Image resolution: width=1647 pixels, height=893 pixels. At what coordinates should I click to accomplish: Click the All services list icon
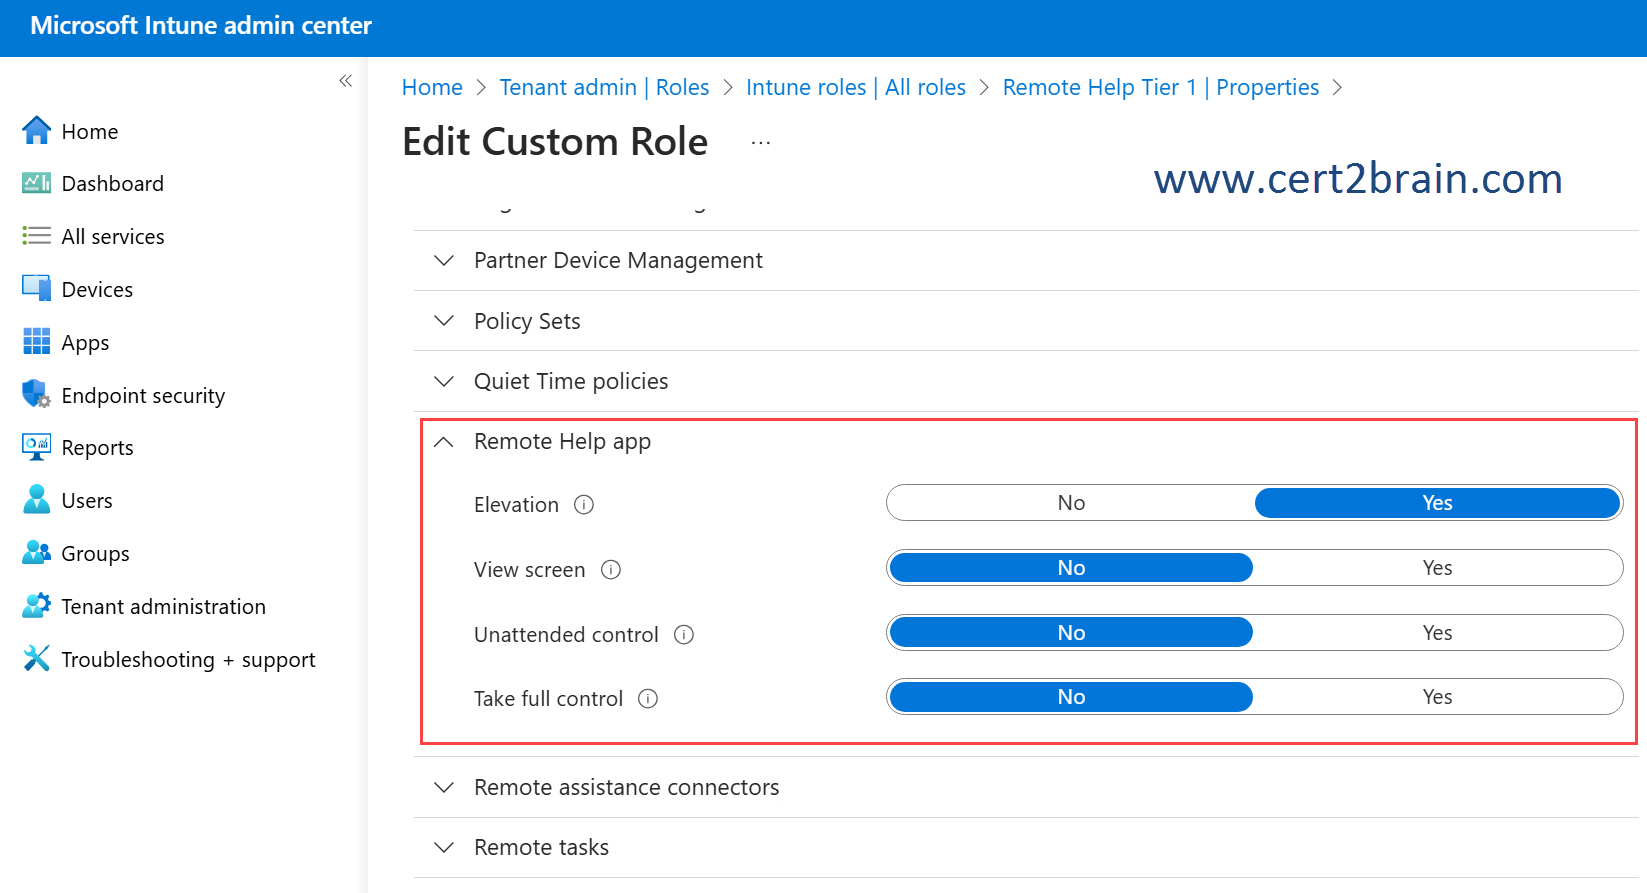[x=37, y=236]
